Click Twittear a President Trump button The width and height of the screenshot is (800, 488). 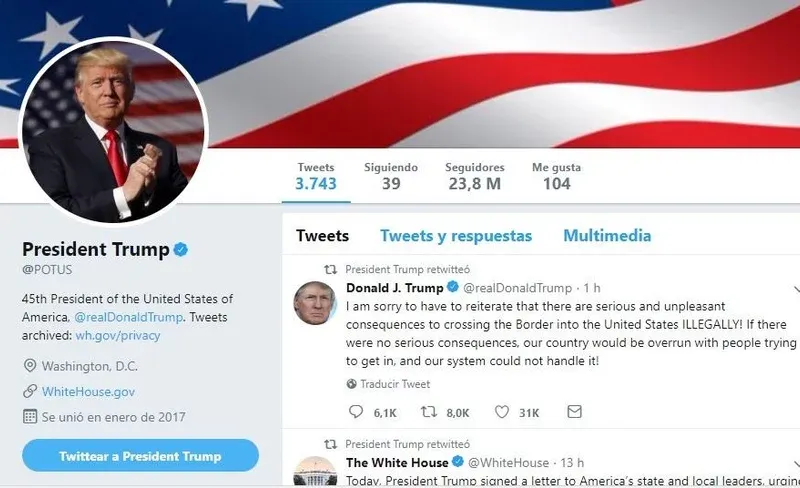tap(140, 455)
